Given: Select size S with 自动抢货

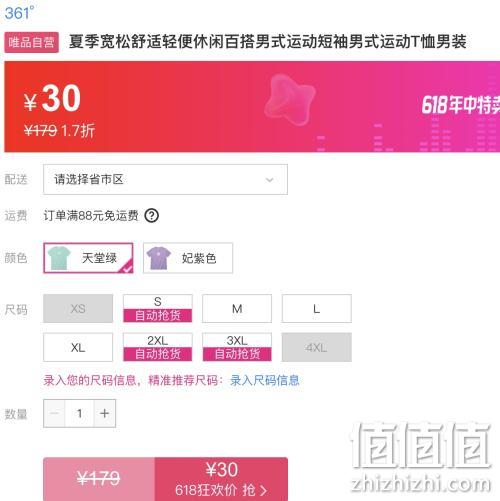Looking at the screenshot, I should coord(158,308).
